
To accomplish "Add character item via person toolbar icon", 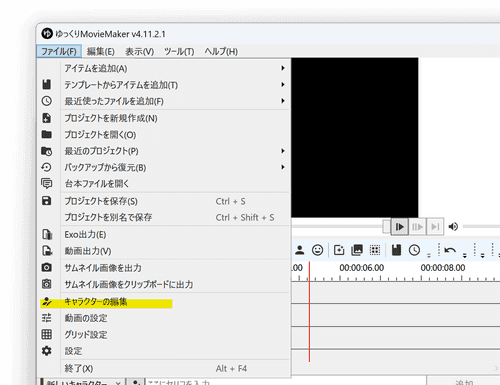I will click(300, 250).
